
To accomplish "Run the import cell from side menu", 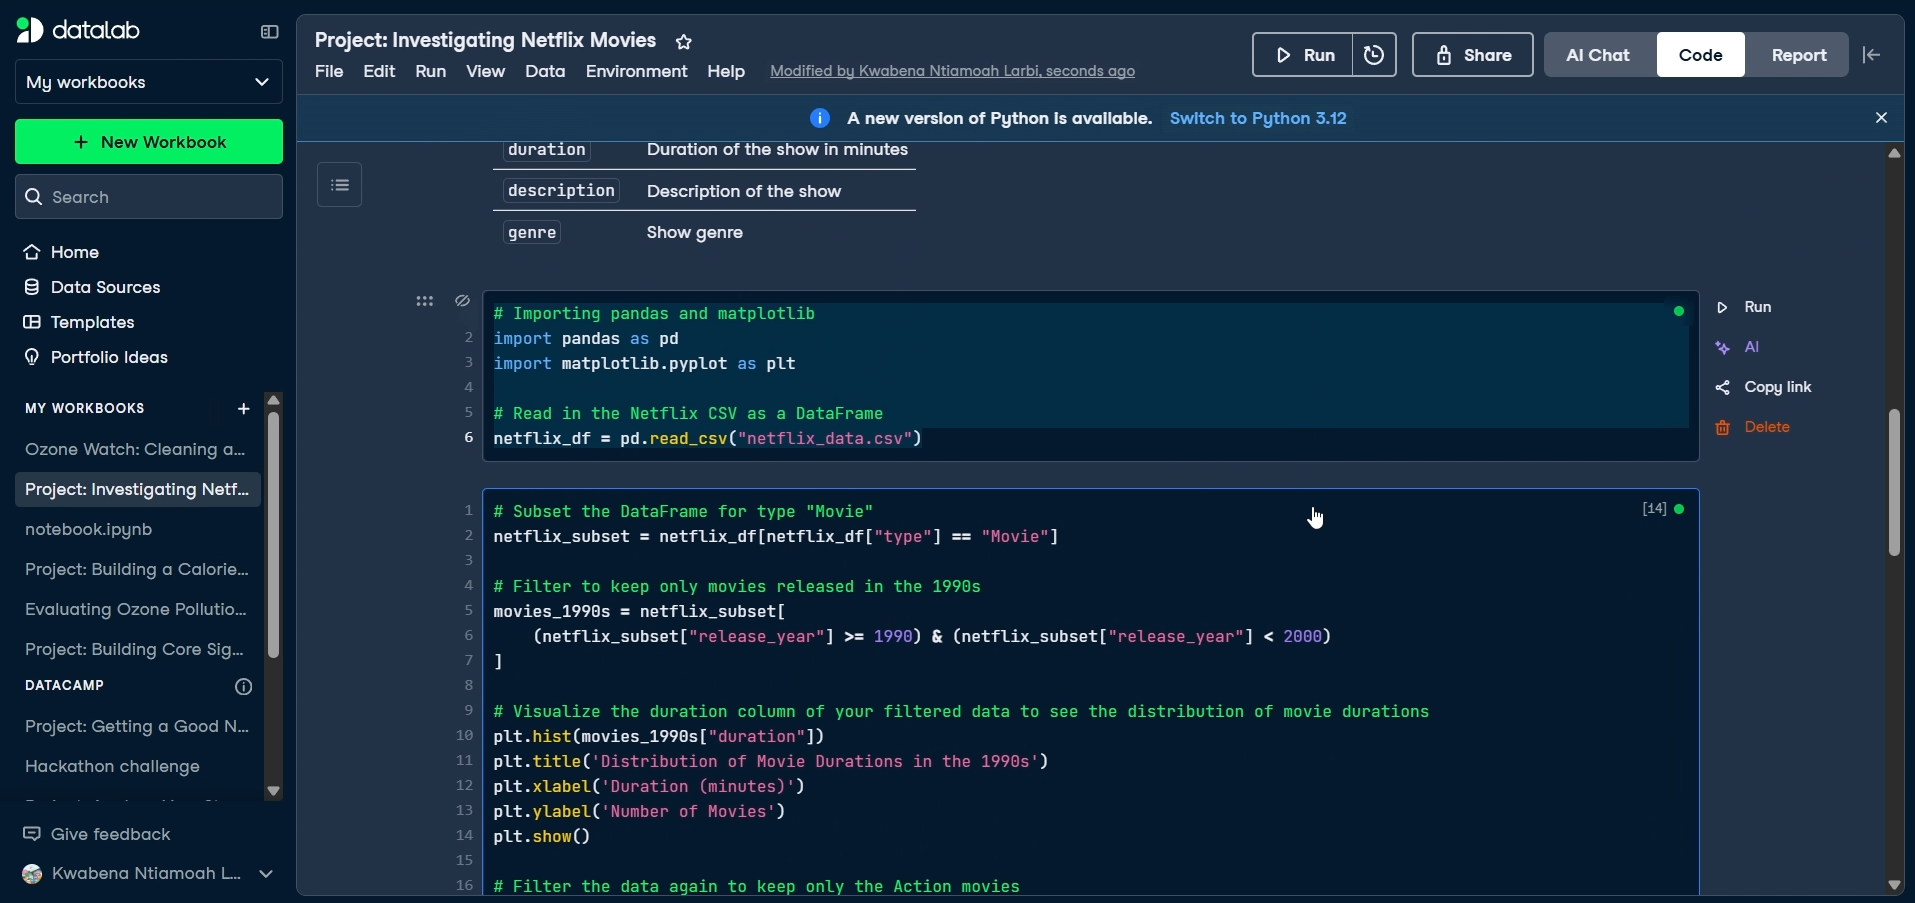I will tap(1745, 307).
